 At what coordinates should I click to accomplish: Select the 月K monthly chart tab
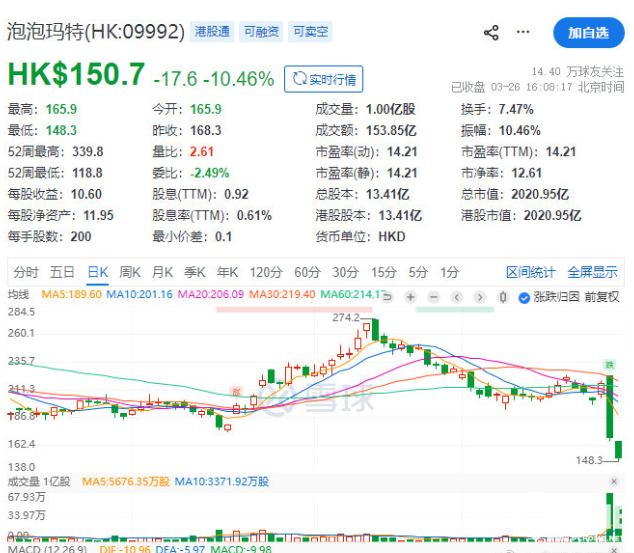pos(162,272)
